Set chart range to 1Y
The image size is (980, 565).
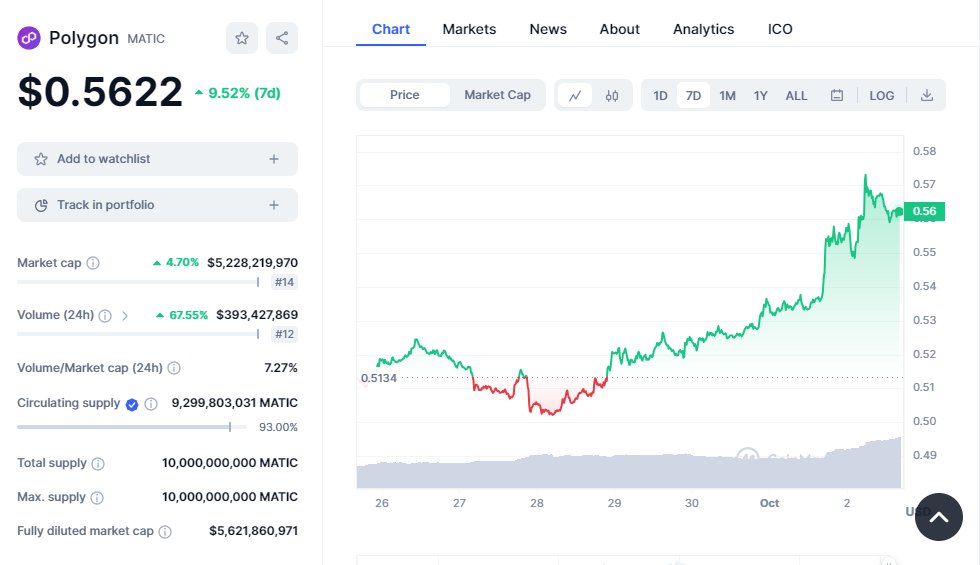[x=760, y=96]
